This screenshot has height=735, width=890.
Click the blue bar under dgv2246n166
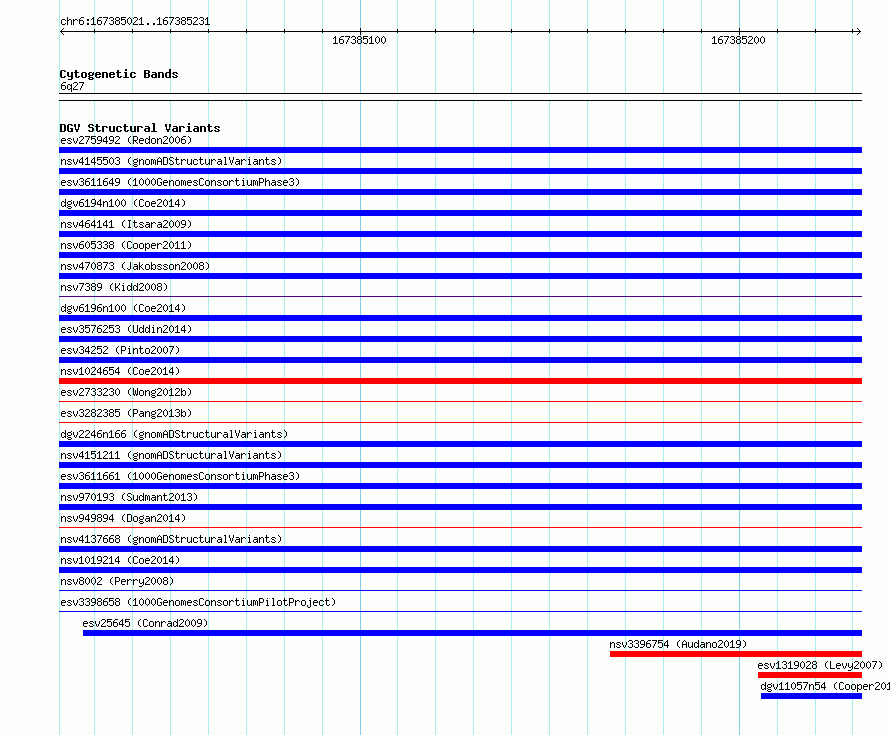460,444
